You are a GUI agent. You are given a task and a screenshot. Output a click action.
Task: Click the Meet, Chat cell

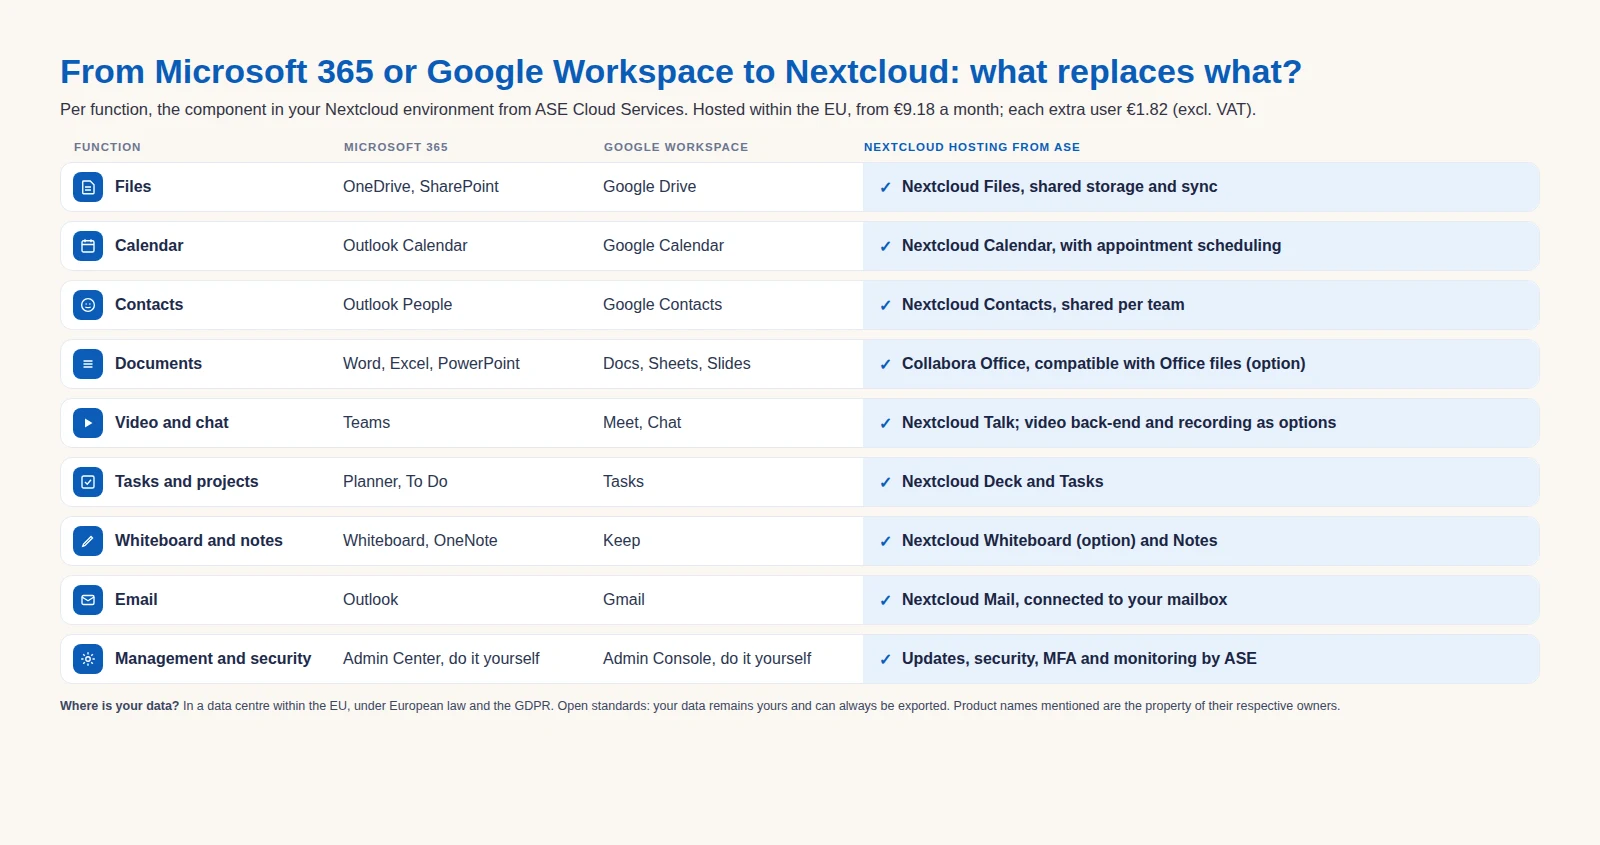coord(642,423)
